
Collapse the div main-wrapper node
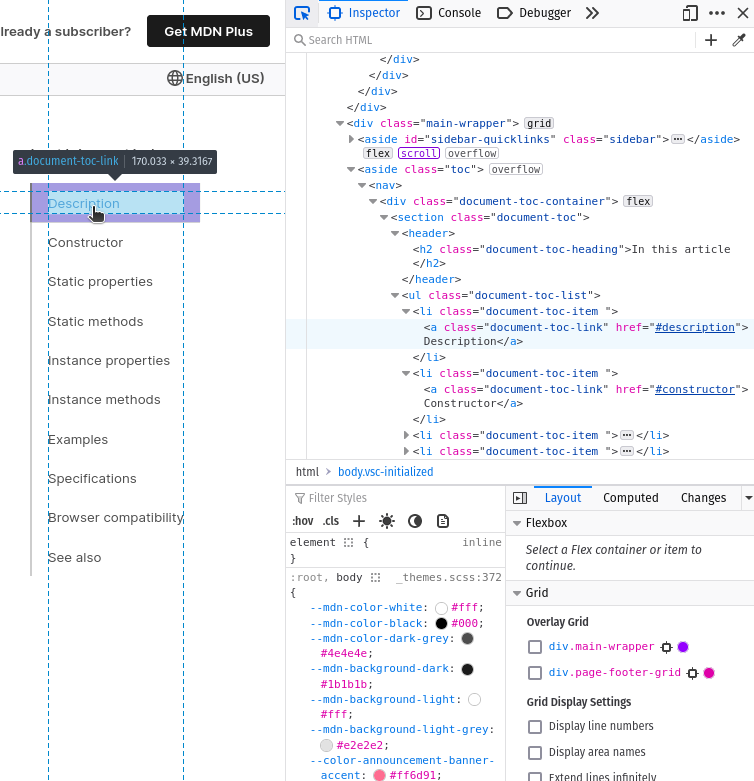(x=340, y=123)
